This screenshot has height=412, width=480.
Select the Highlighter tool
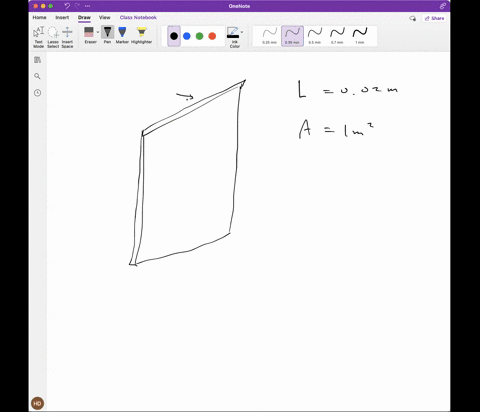coord(142,35)
